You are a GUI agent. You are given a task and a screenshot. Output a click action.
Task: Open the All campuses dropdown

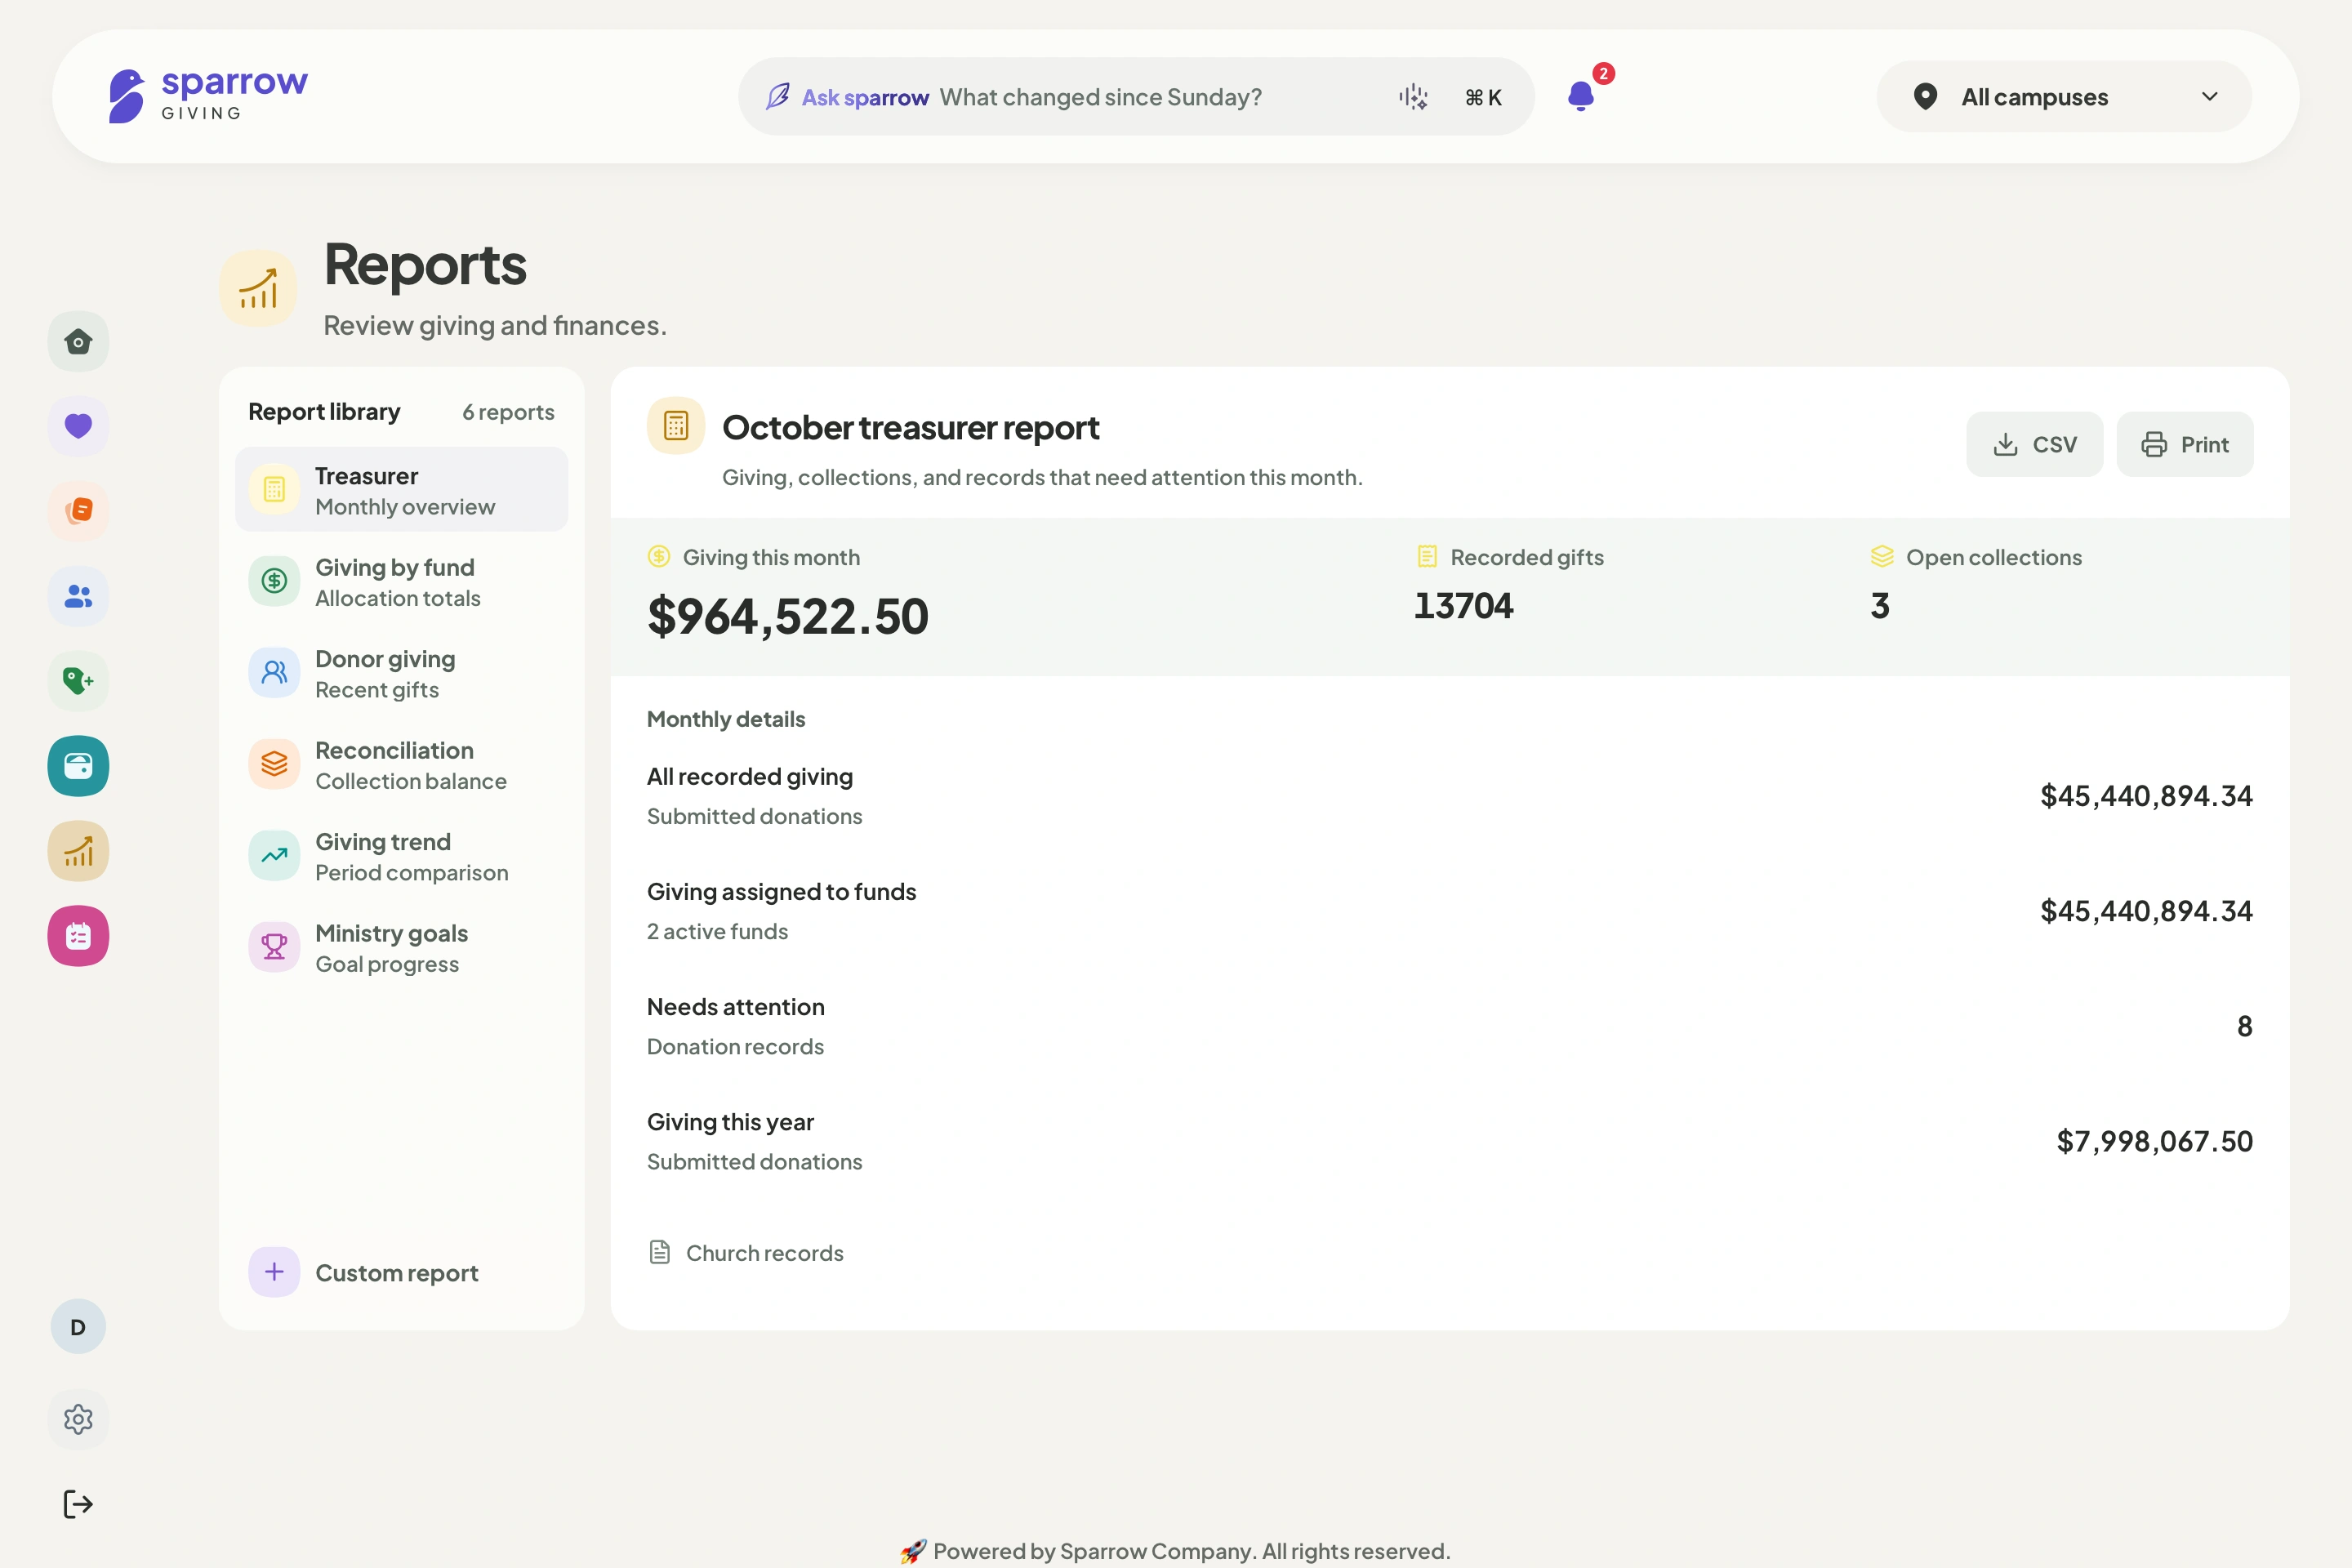(x=2064, y=97)
